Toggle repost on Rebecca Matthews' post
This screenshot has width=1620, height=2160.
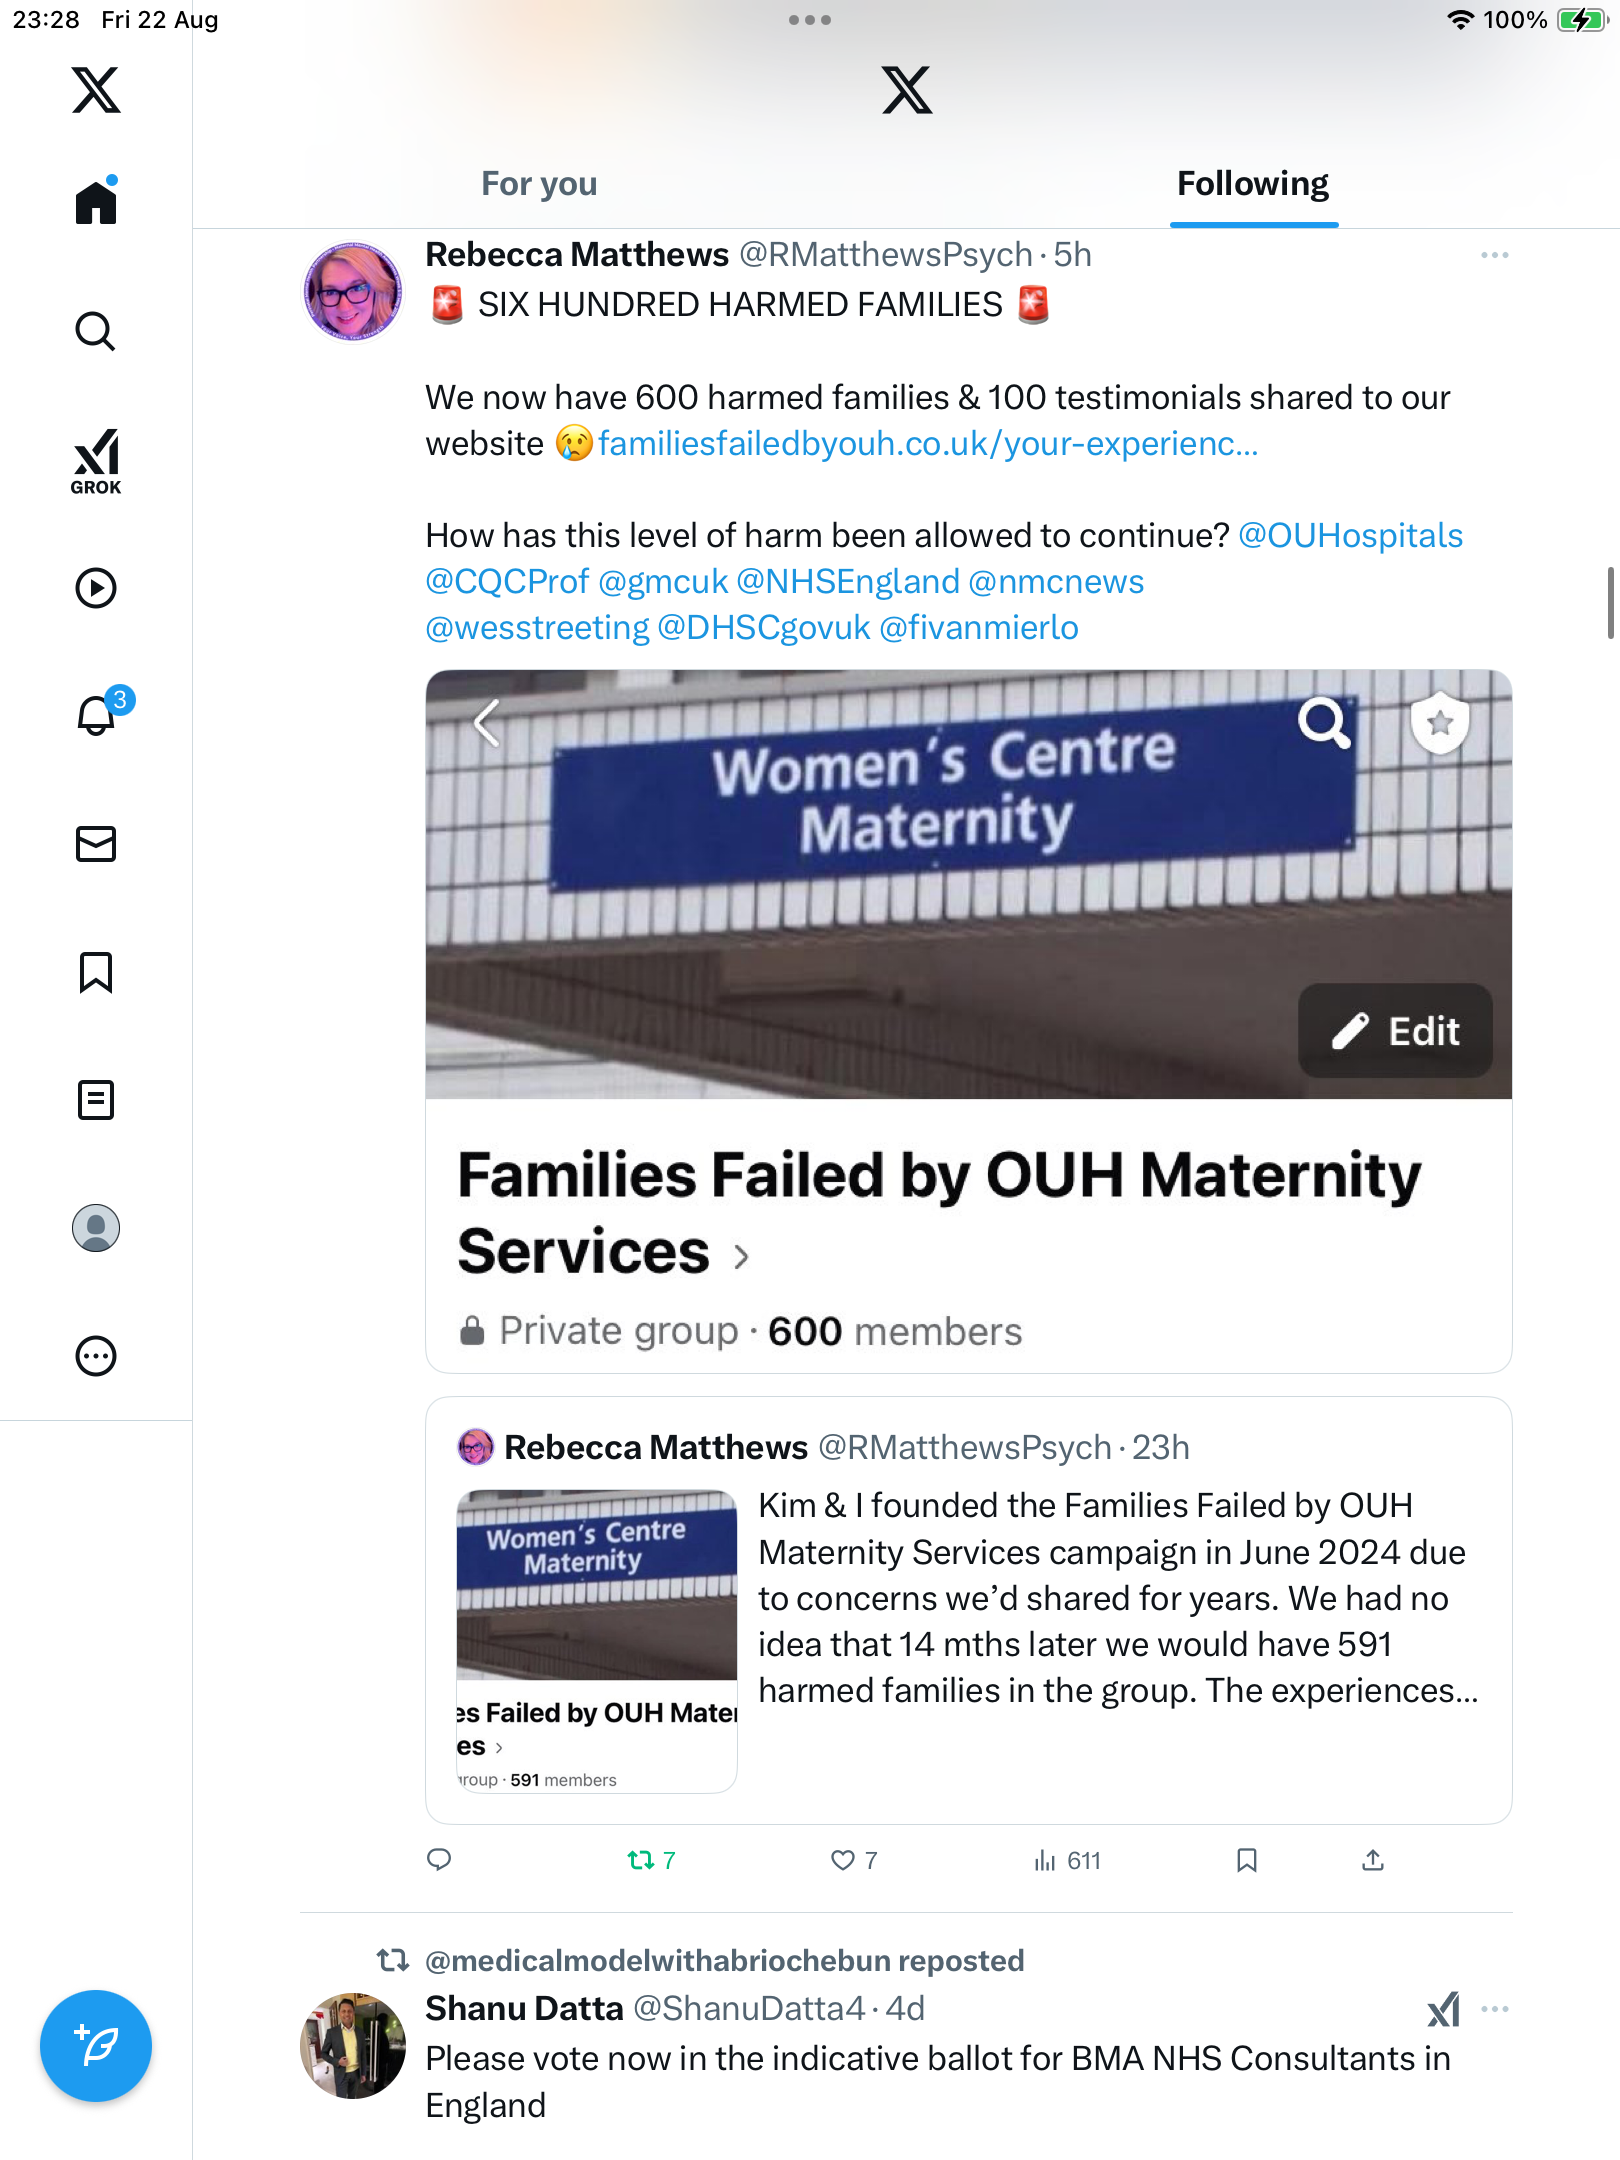coord(641,1860)
